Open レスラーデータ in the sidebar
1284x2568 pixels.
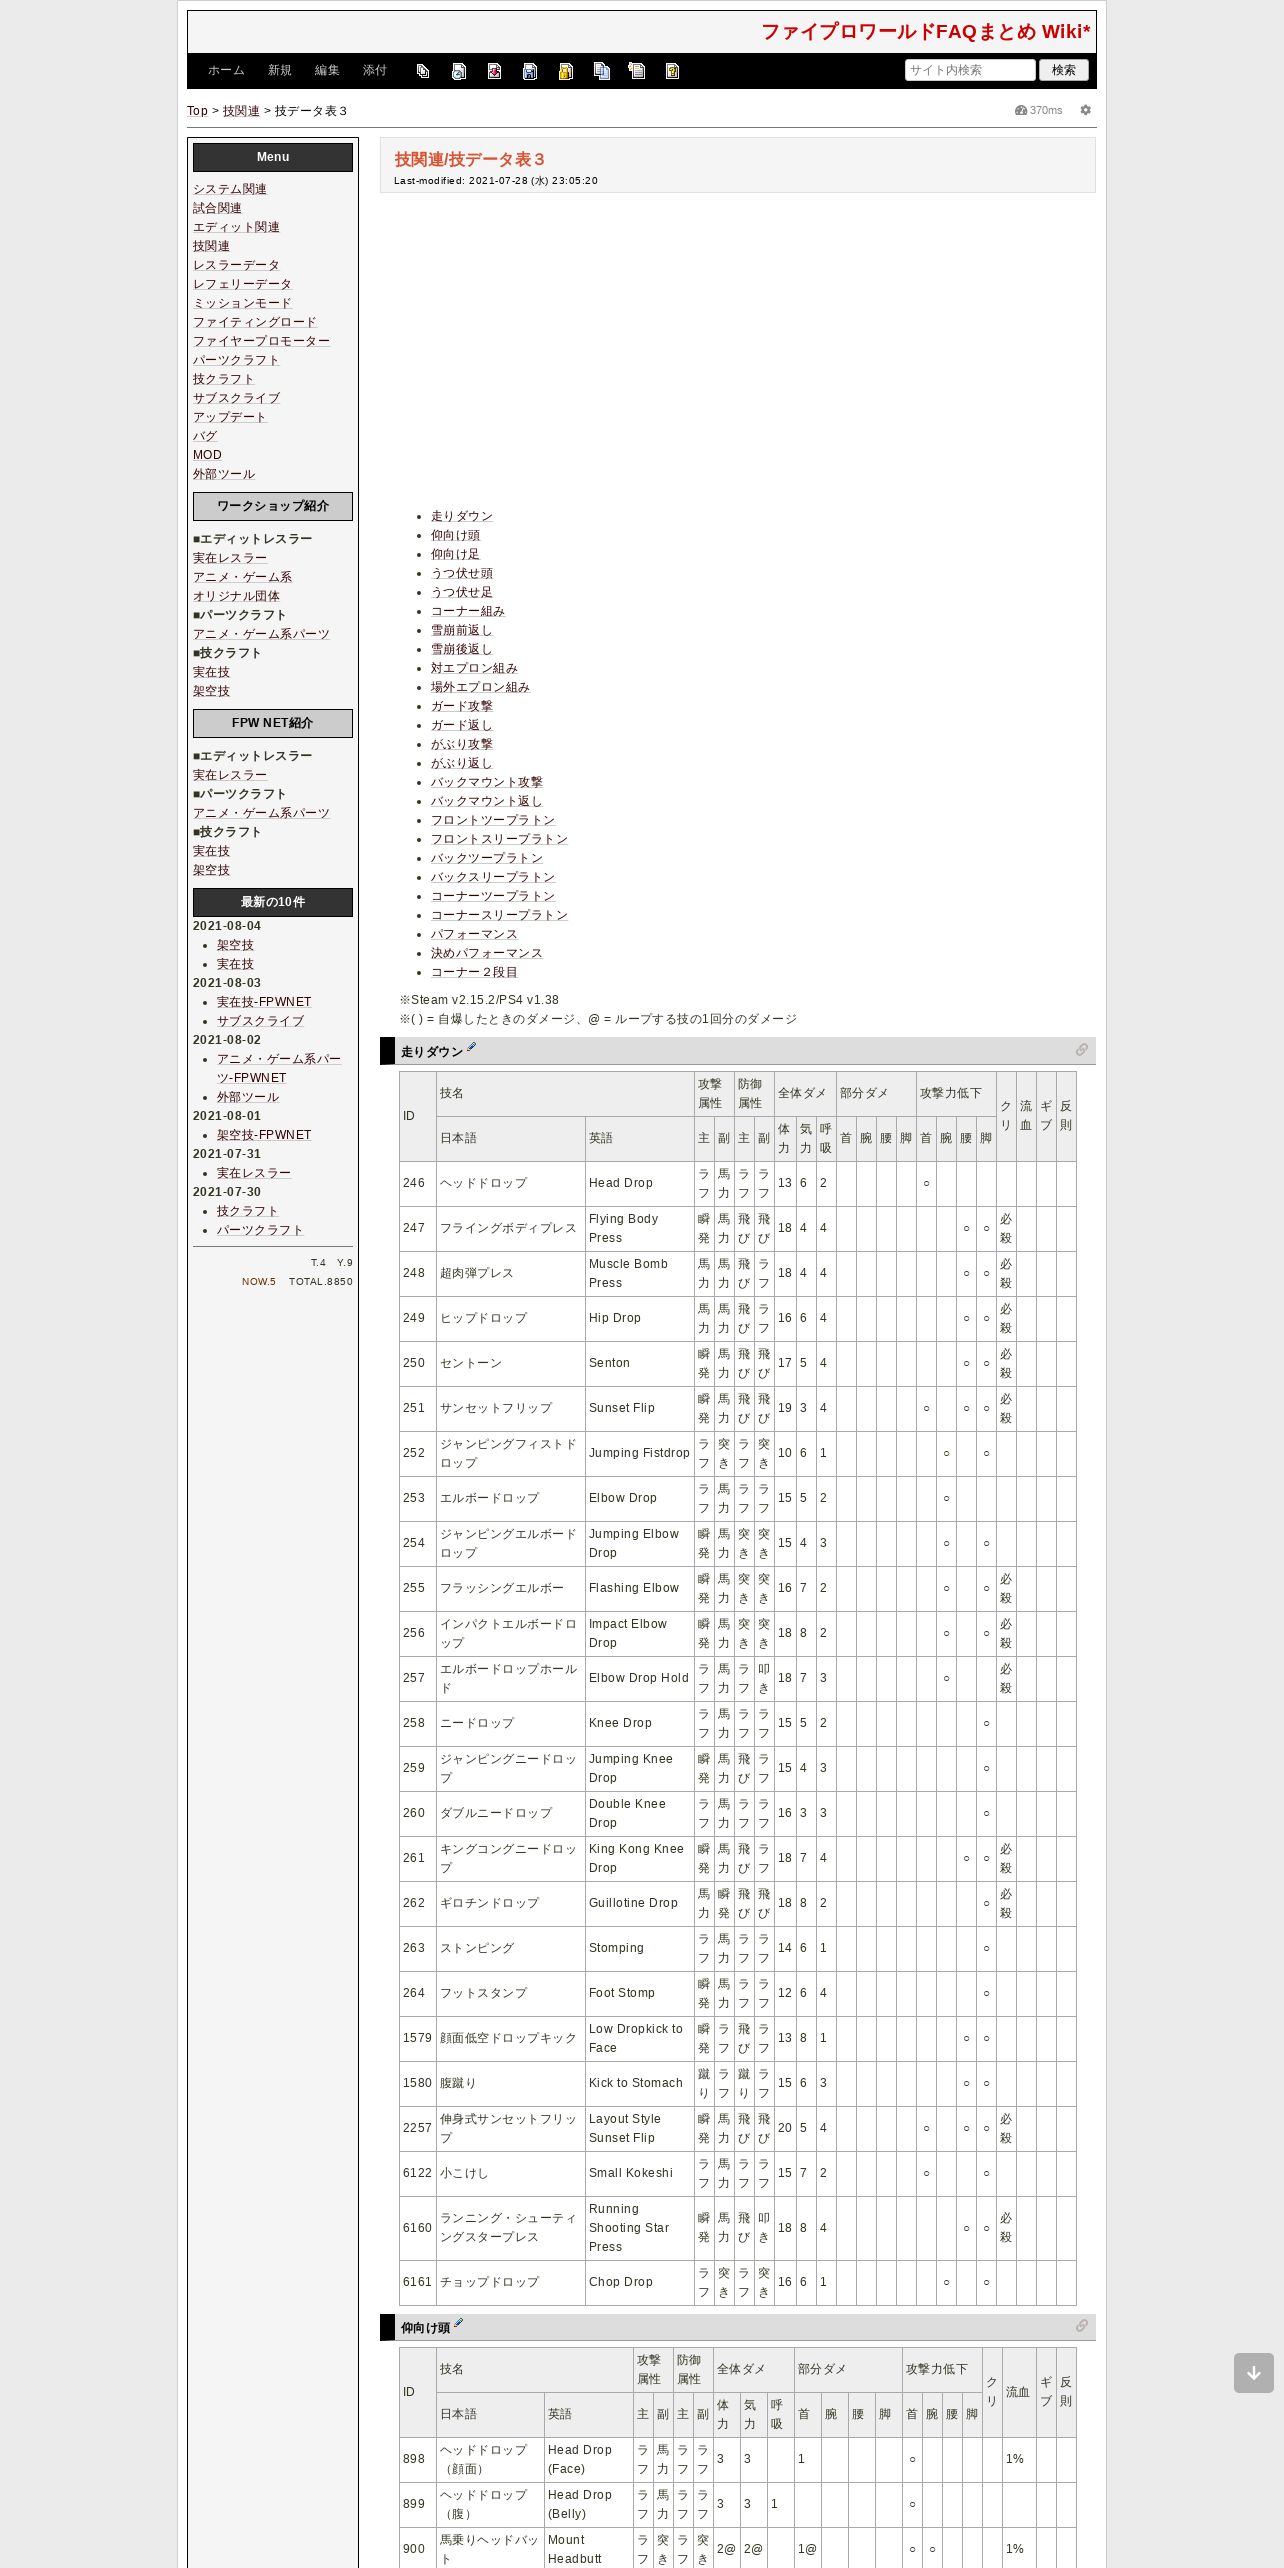(236, 265)
